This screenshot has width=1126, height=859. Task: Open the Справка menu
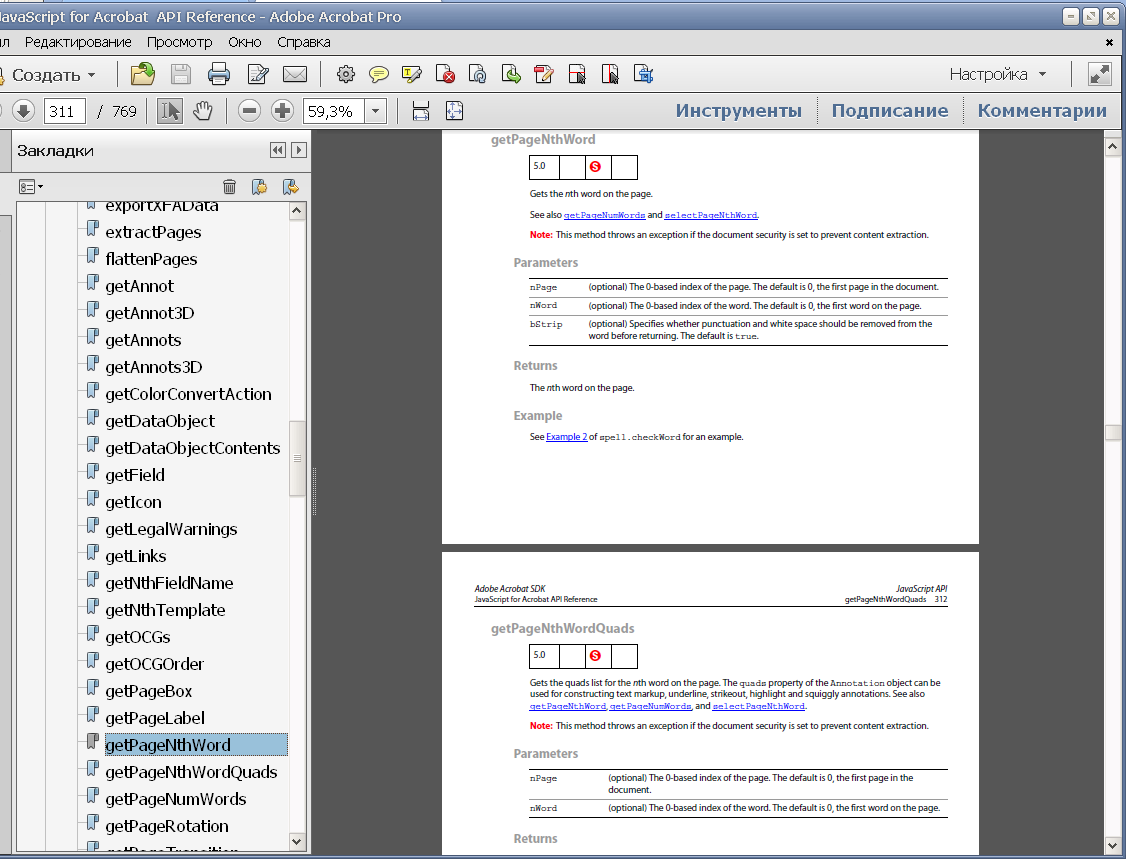[x=304, y=42]
